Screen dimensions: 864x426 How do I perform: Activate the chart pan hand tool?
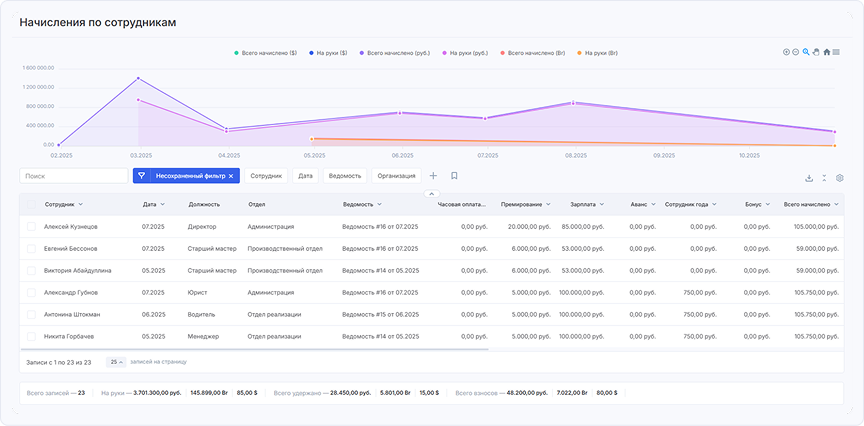click(x=816, y=52)
